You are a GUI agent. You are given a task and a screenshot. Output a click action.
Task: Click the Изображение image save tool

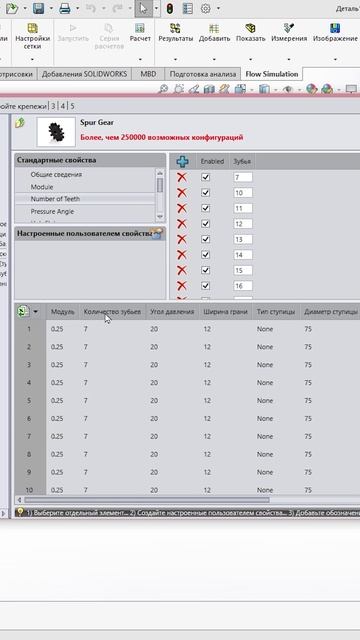click(x=335, y=32)
